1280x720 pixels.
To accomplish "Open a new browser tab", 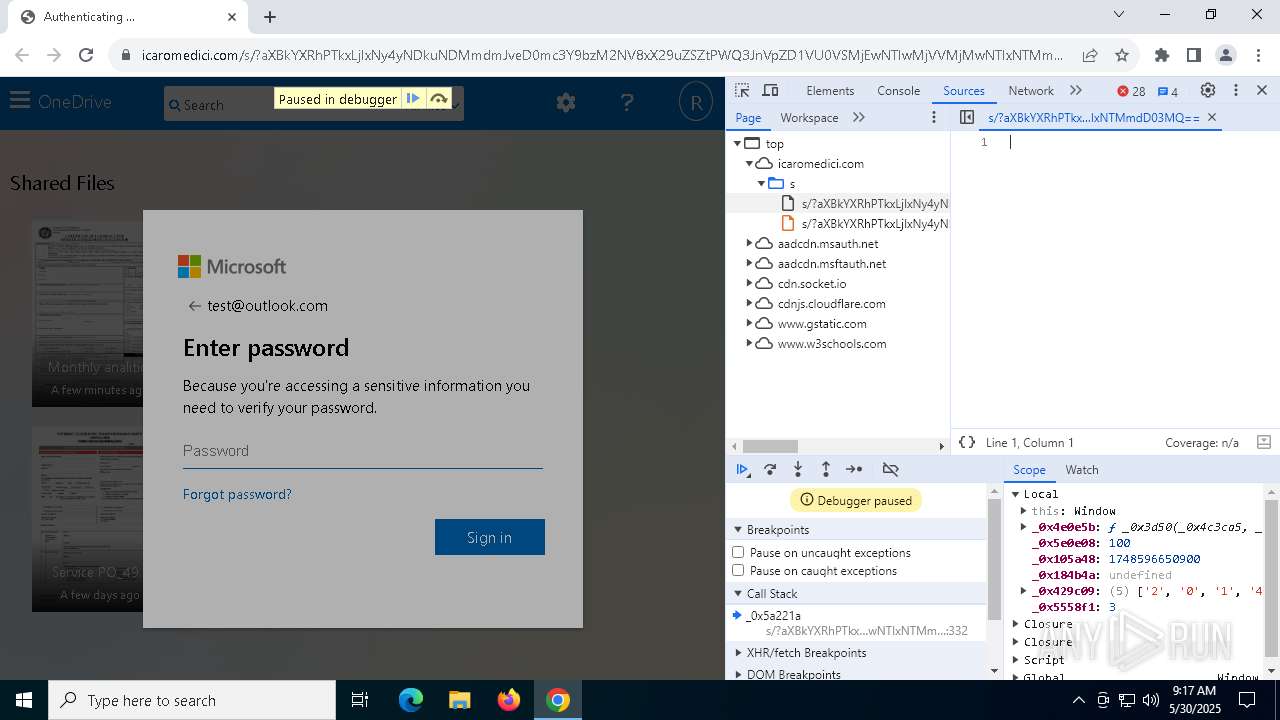I will click(270, 17).
